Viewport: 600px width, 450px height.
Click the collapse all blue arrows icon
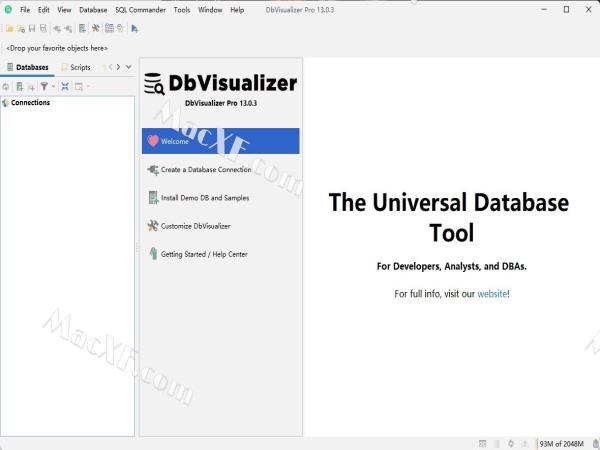(65, 87)
